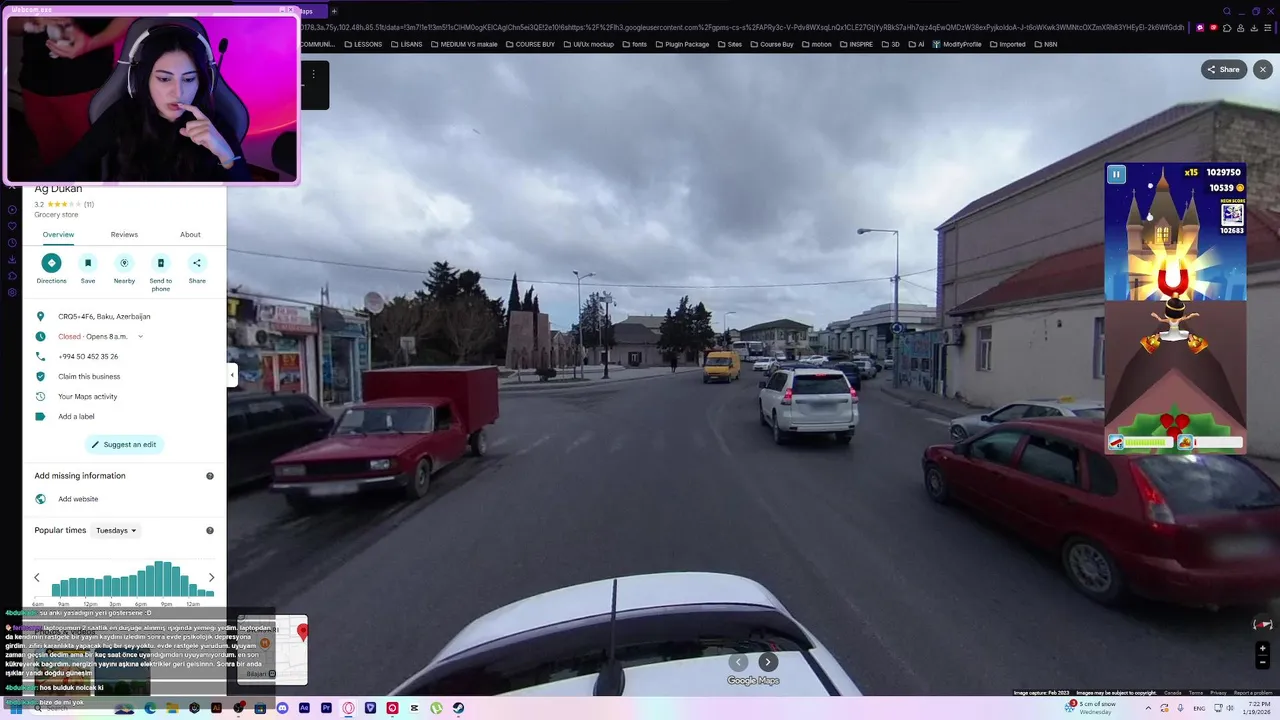Switch to the Overview tab
This screenshot has width=1280, height=720.
(58, 235)
